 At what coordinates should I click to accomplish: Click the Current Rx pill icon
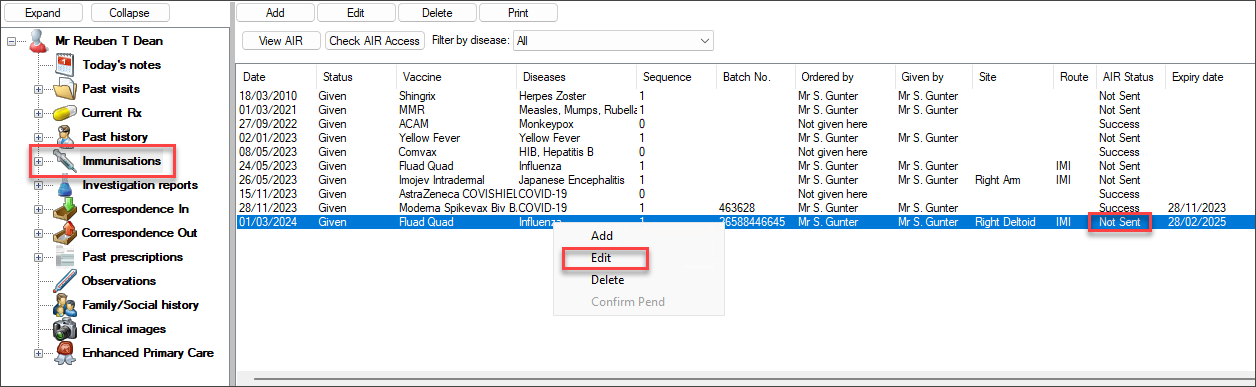(64, 113)
